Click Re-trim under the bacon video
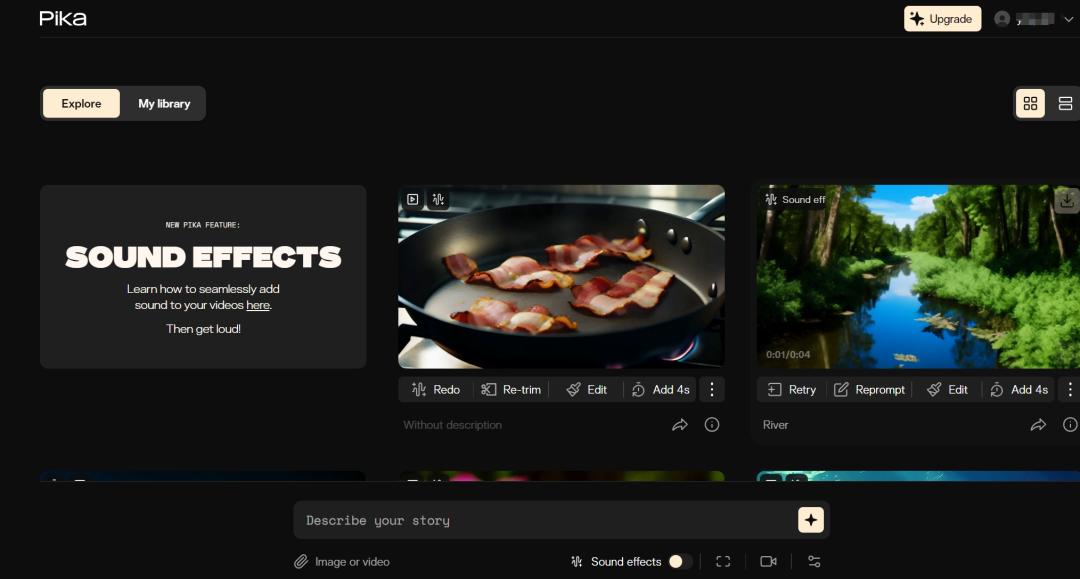 (x=511, y=390)
